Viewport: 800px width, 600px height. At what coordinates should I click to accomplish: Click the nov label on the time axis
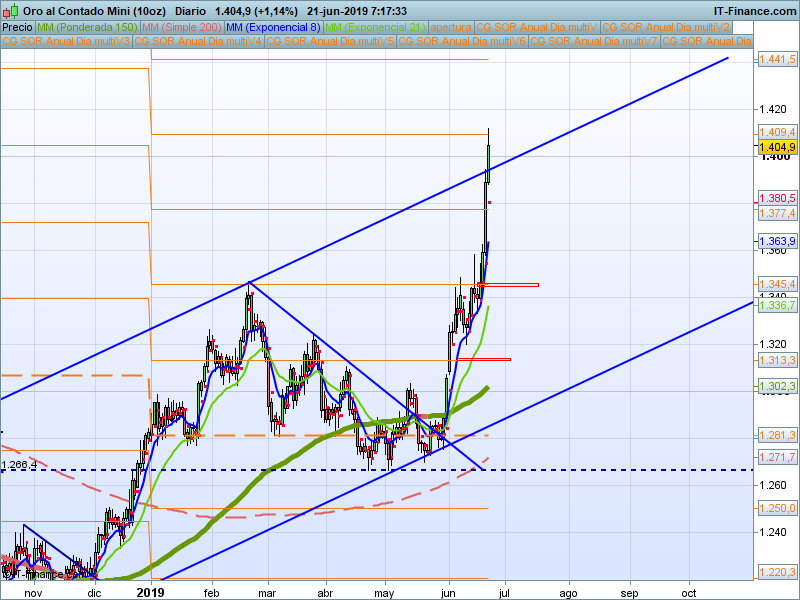[x=33, y=593]
